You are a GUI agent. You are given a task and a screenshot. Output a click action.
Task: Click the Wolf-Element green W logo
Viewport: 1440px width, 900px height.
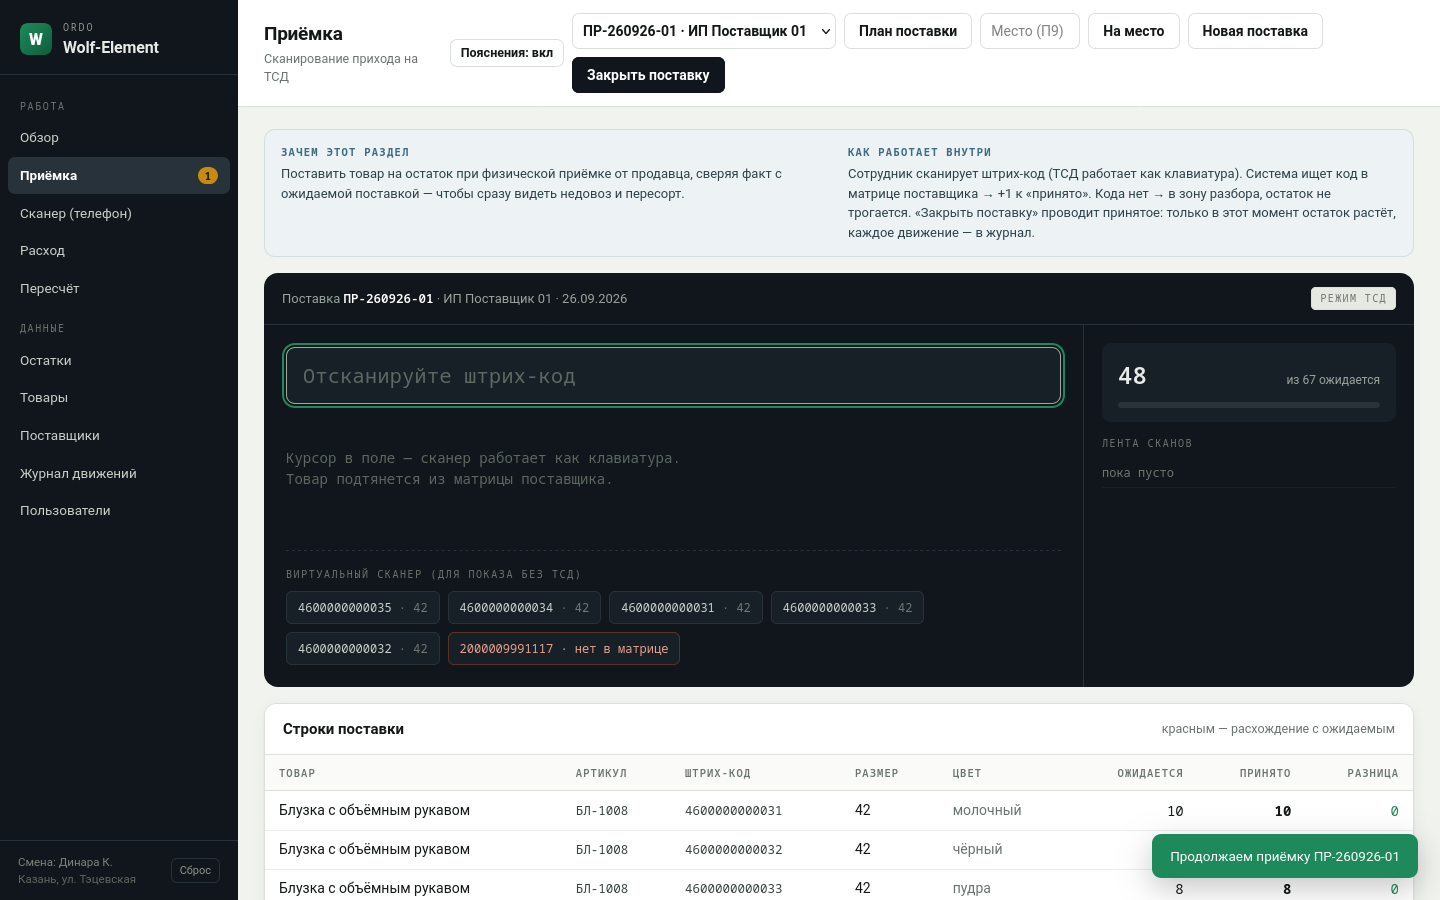(36, 39)
